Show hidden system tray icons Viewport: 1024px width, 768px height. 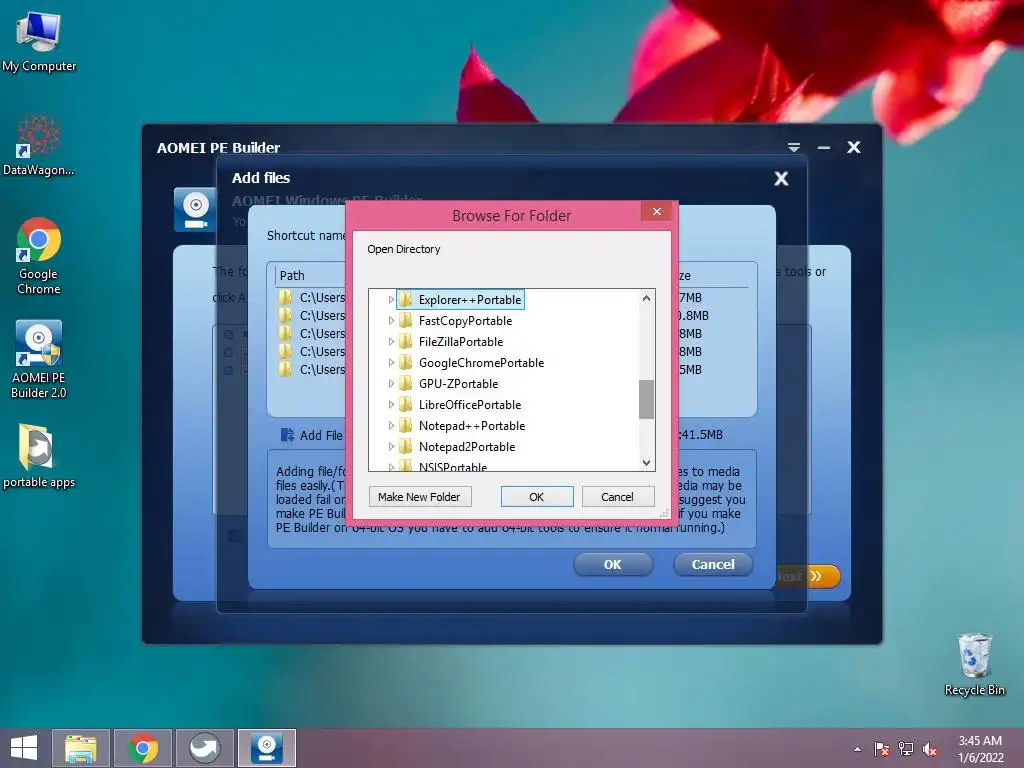coord(857,749)
